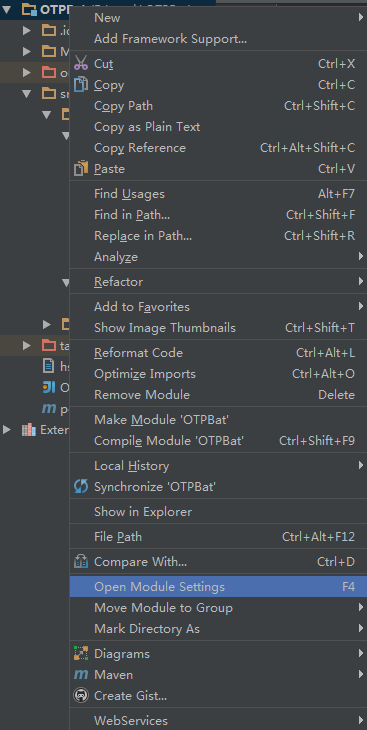Click the External Libraries bars icon
This screenshot has height=730, width=367.
(x=29, y=429)
